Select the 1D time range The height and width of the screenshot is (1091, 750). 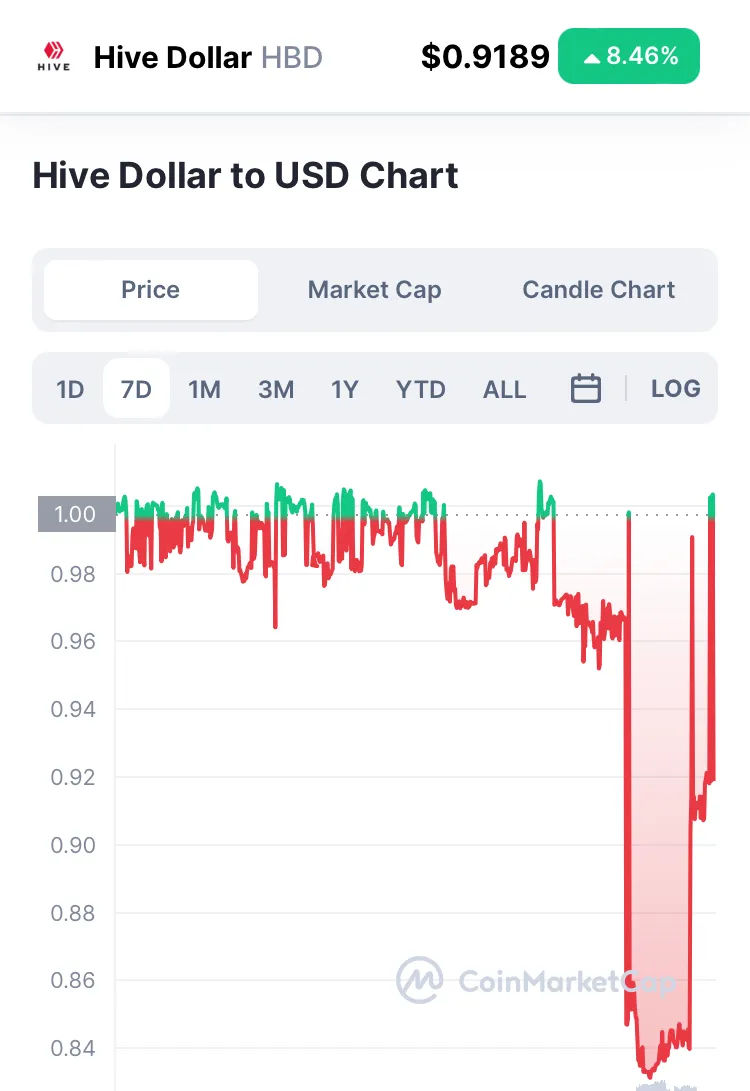click(70, 389)
